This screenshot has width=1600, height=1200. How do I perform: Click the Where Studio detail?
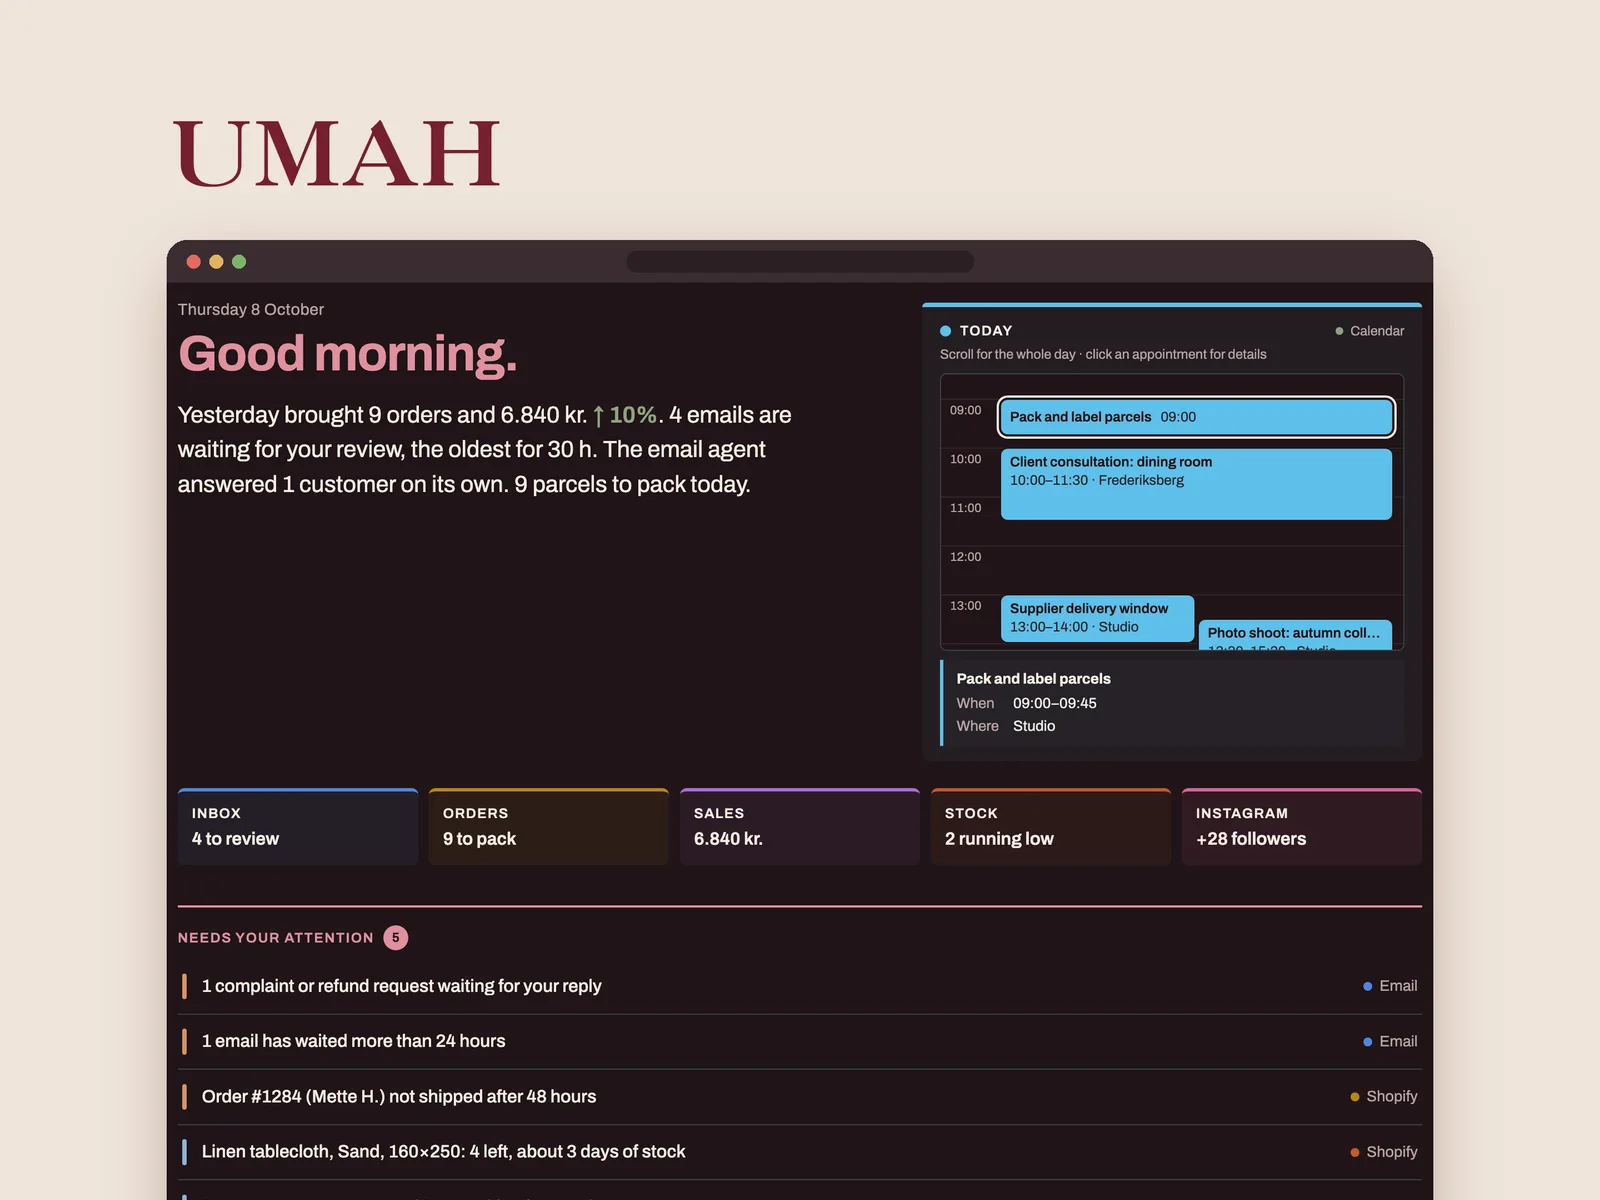(1005, 726)
